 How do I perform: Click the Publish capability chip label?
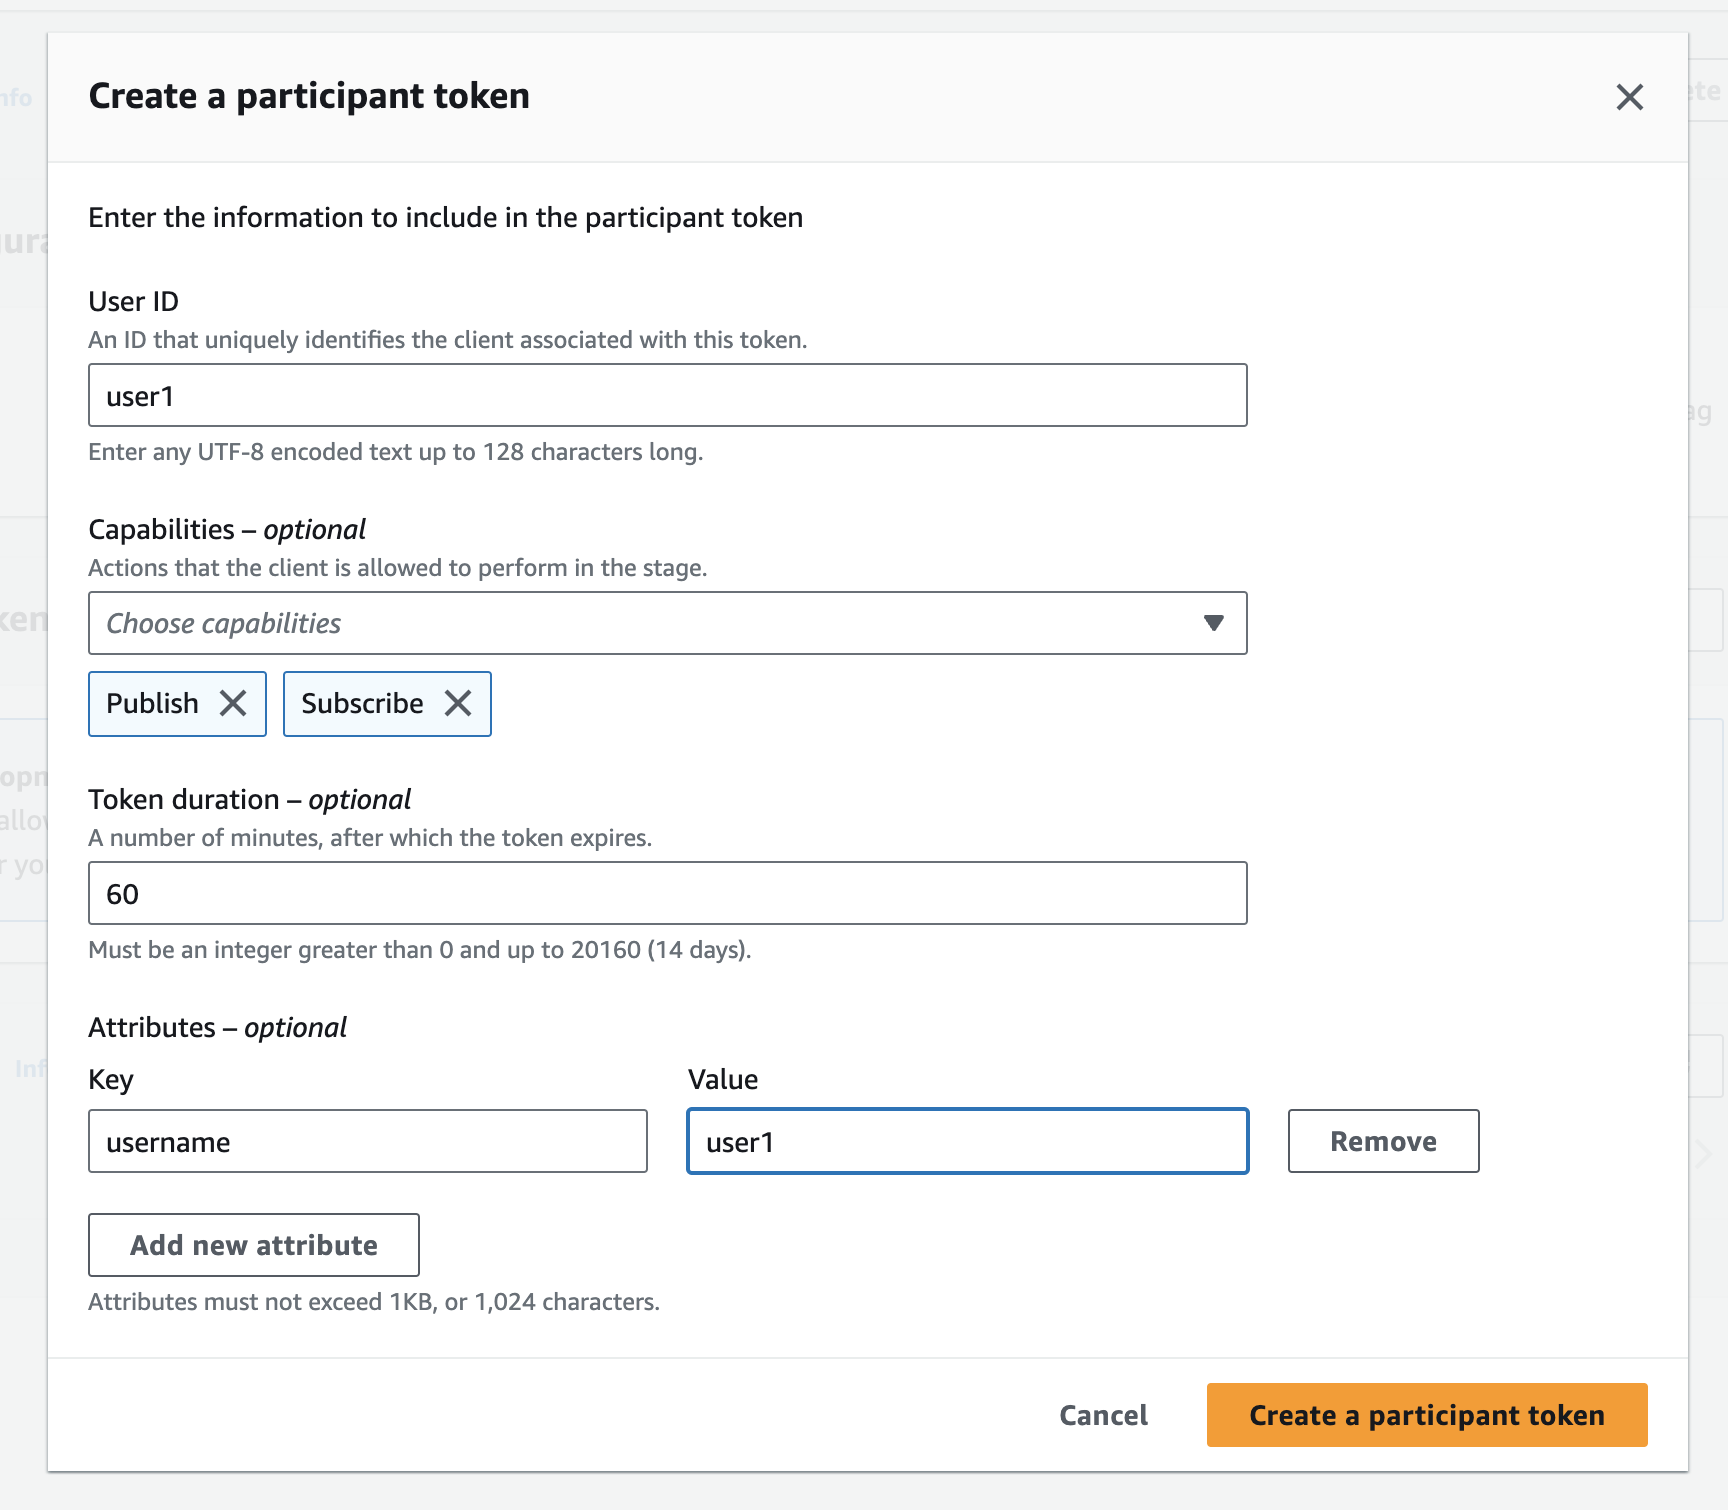tap(153, 704)
